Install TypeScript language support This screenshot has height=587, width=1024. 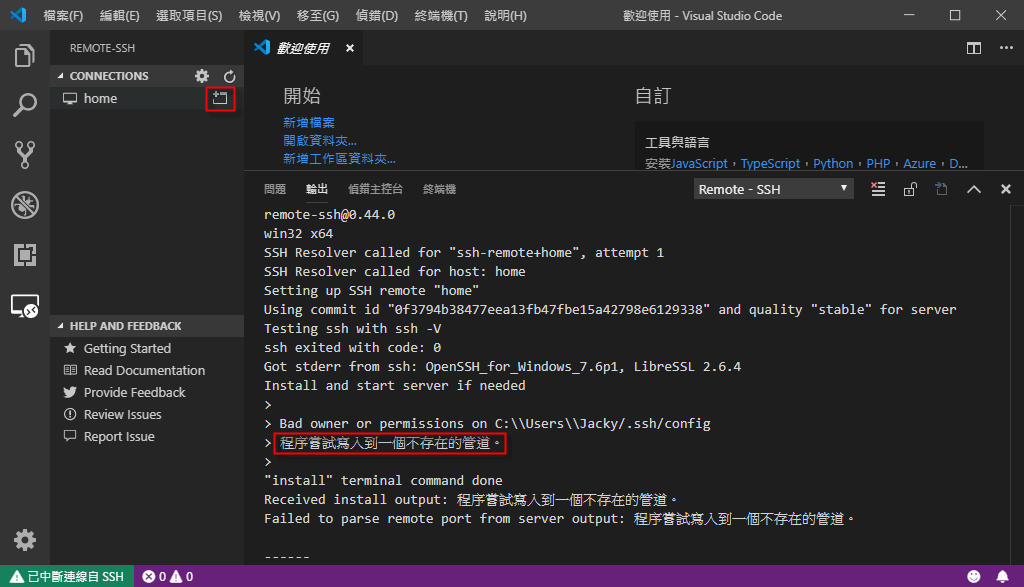pyautogui.click(x=770, y=163)
